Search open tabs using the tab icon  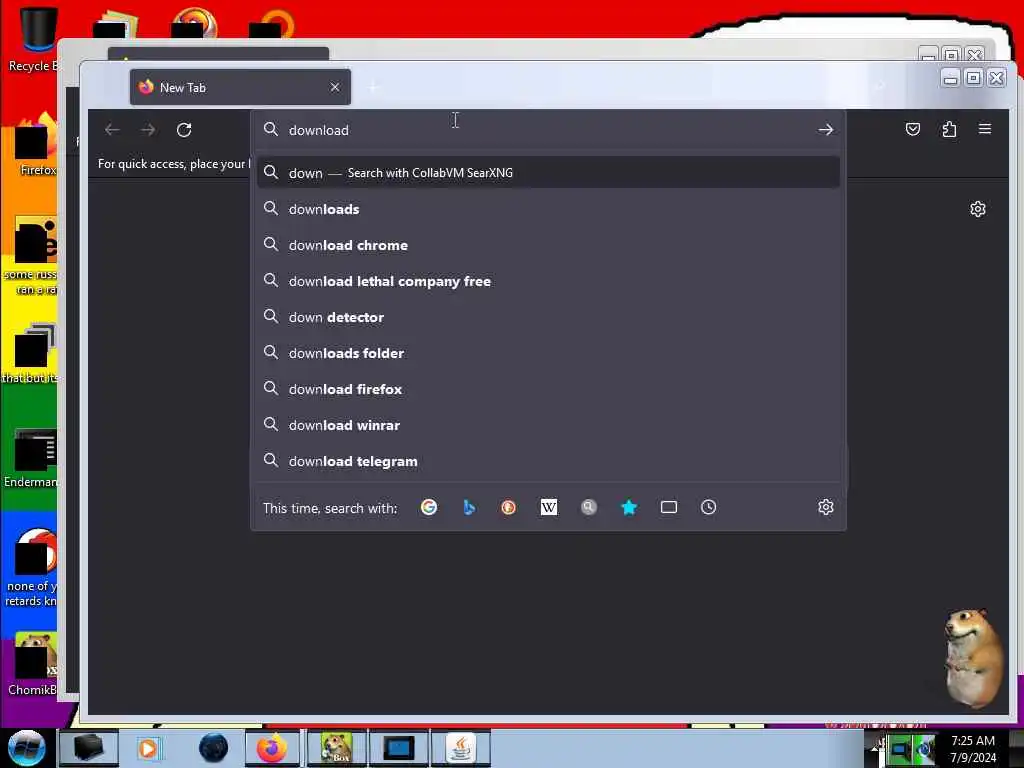[669, 507]
